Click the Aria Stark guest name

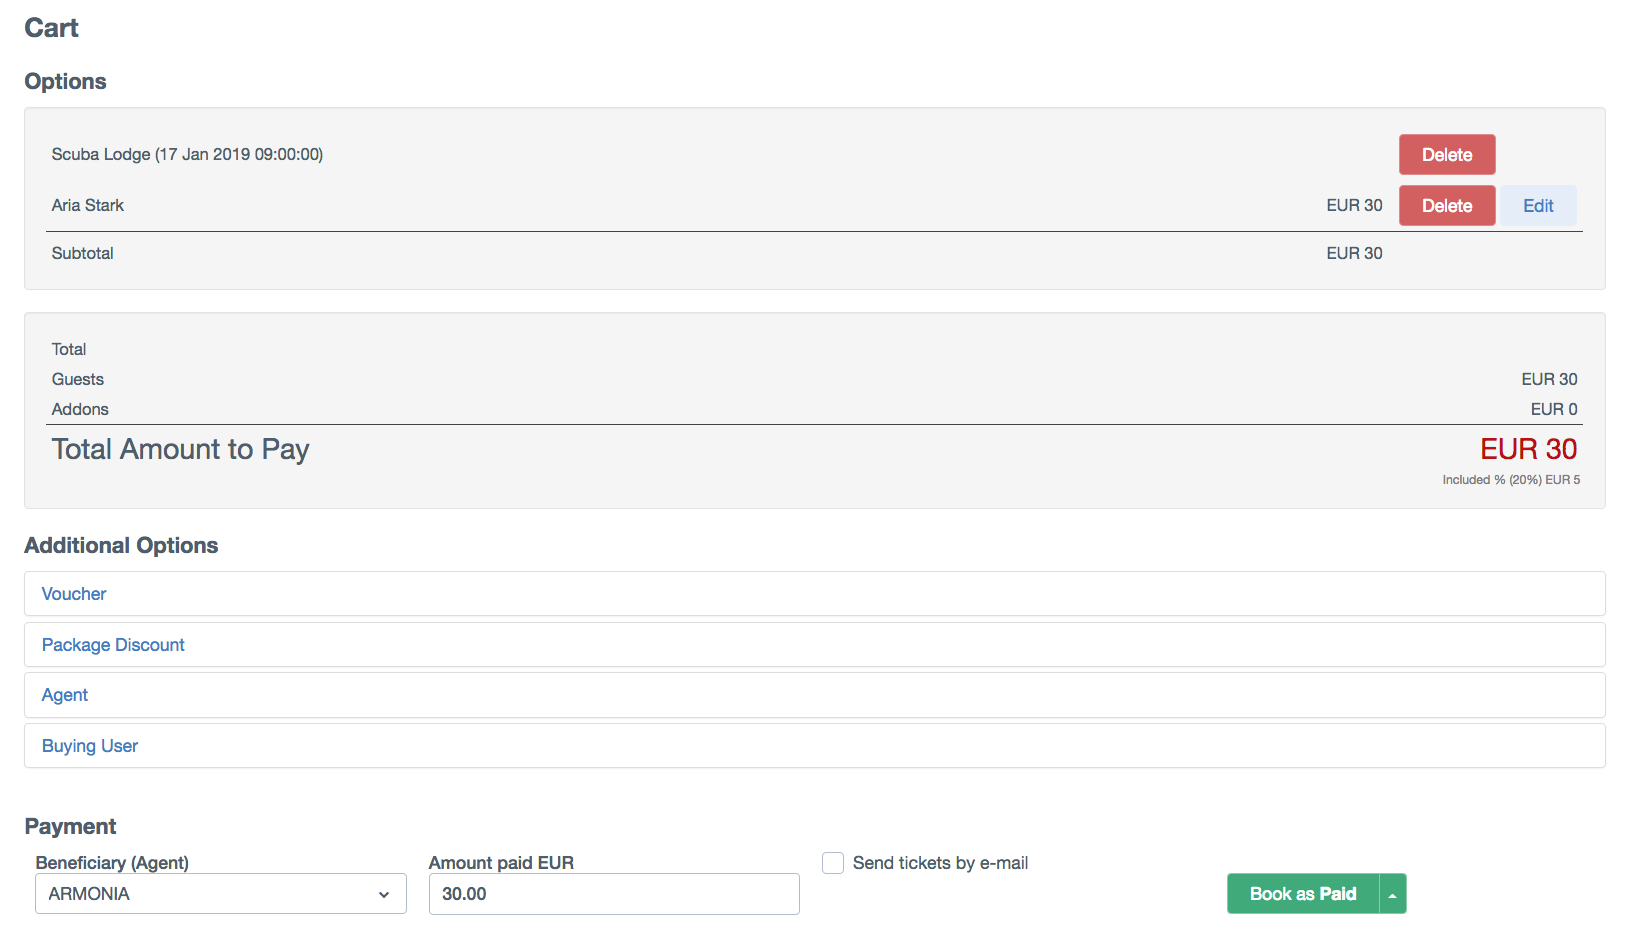click(88, 205)
